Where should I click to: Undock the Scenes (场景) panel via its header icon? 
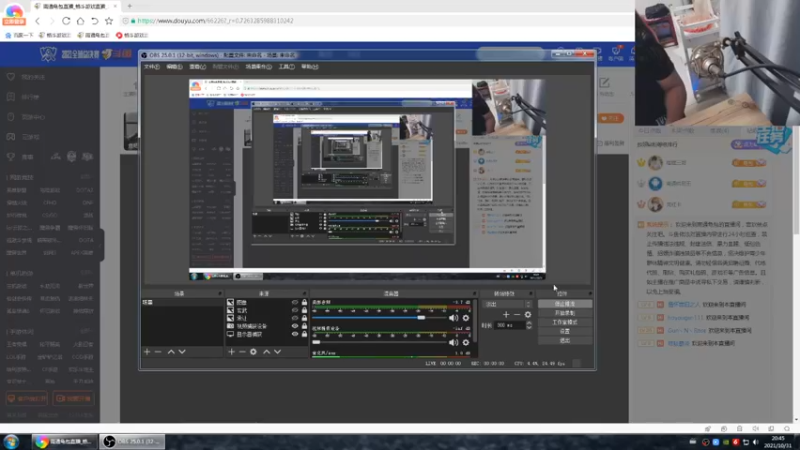click(220, 294)
